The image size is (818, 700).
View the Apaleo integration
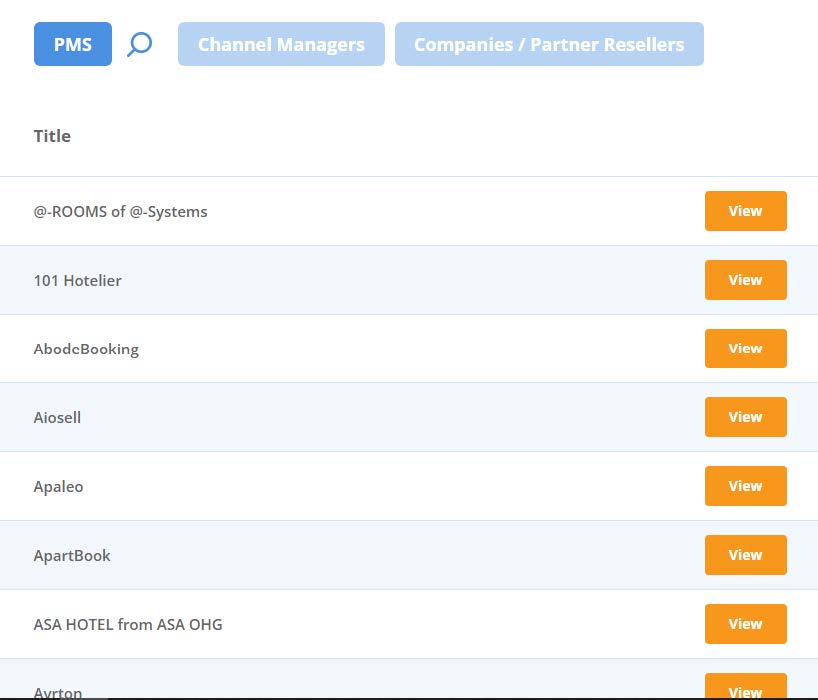click(x=745, y=486)
